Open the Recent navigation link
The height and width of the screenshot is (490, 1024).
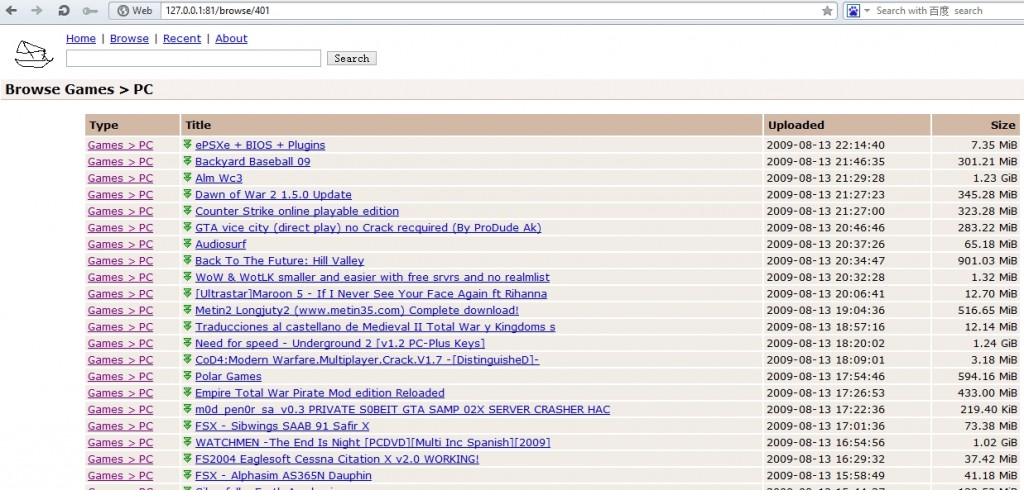(x=182, y=39)
